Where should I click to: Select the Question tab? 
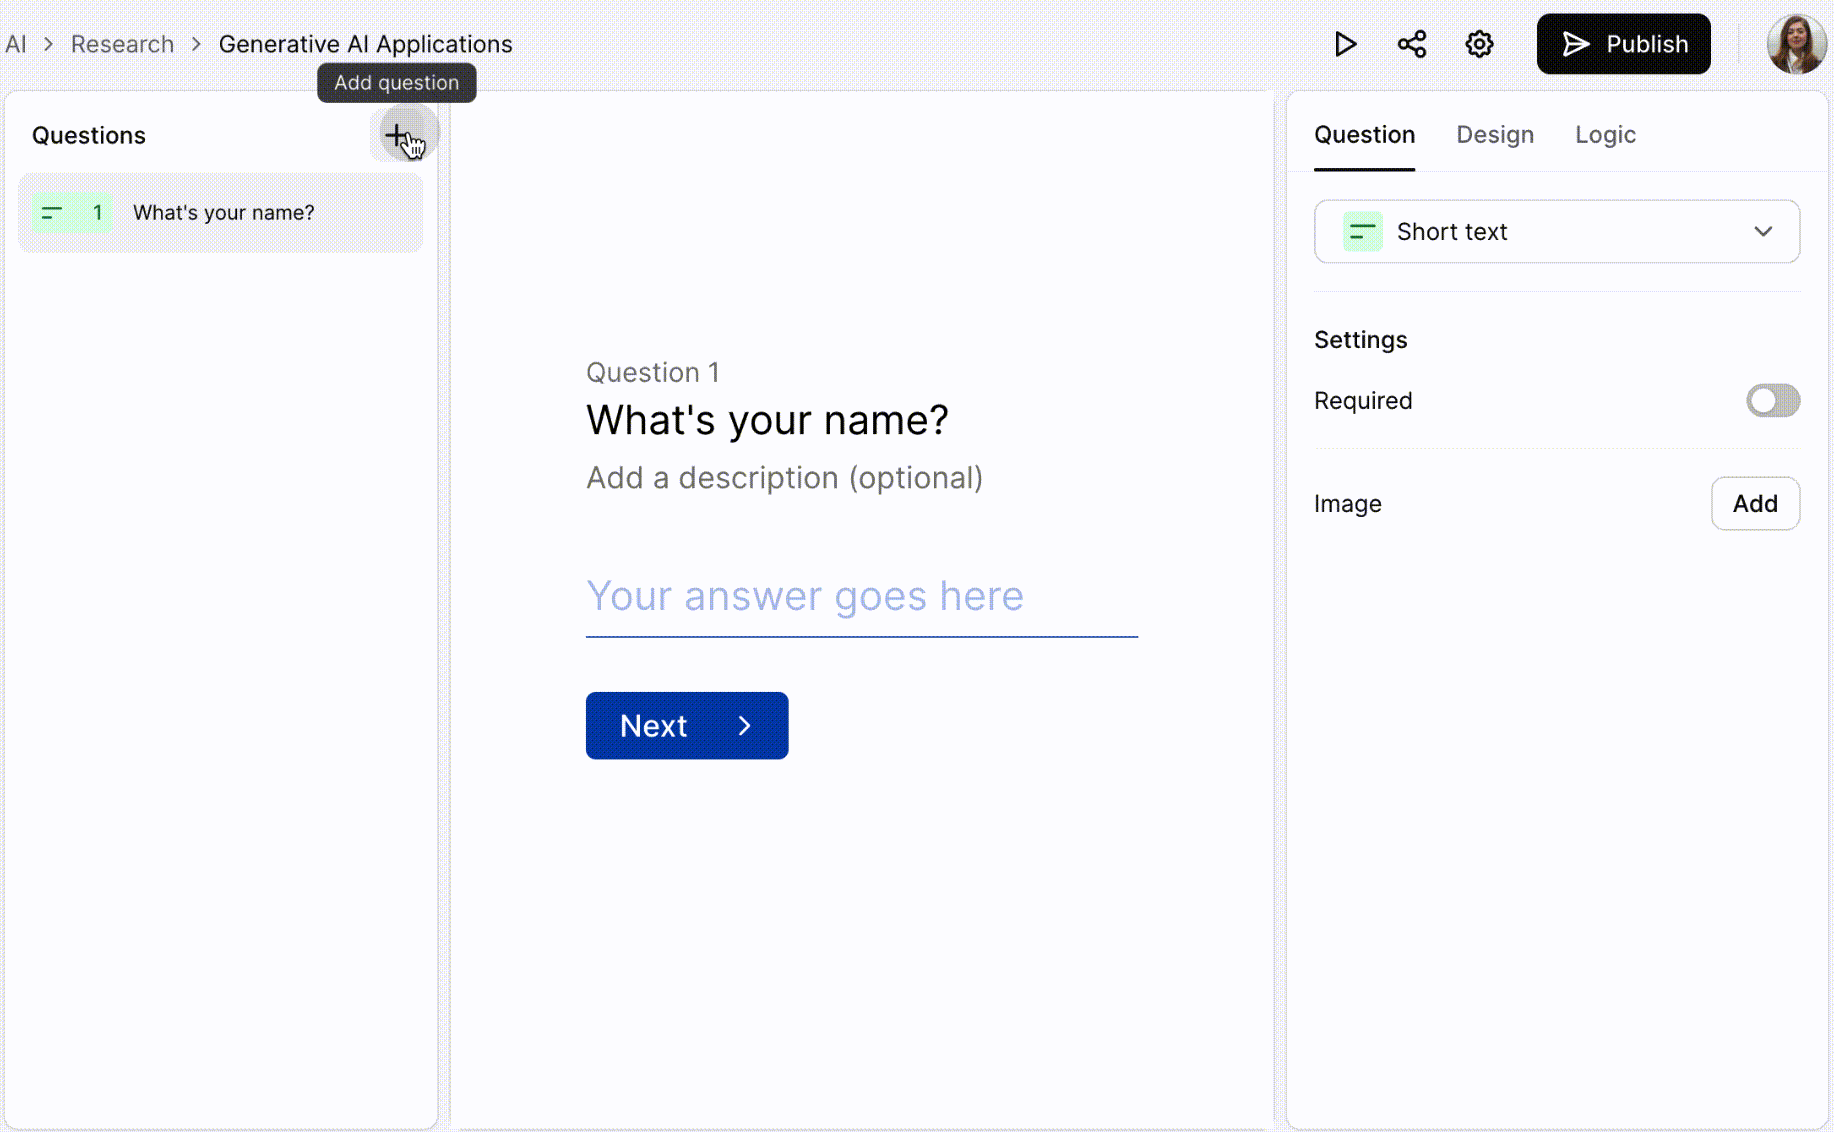[x=1364, y=135]
